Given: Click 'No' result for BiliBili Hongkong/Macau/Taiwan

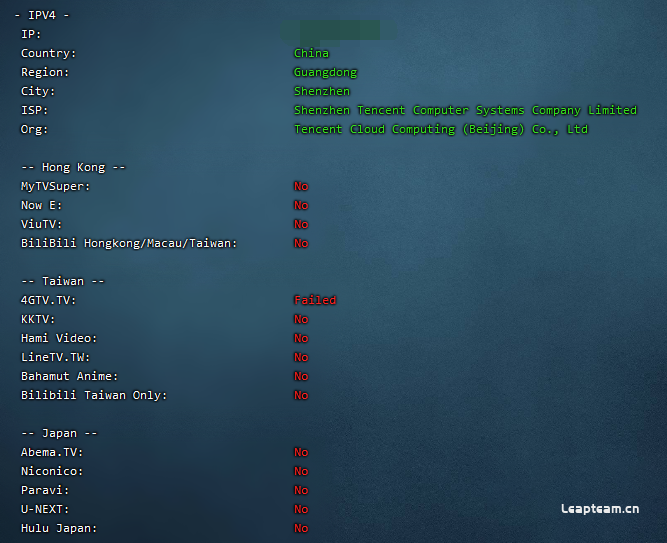Looking at the screenshot, I should click(x=301, y=243).
